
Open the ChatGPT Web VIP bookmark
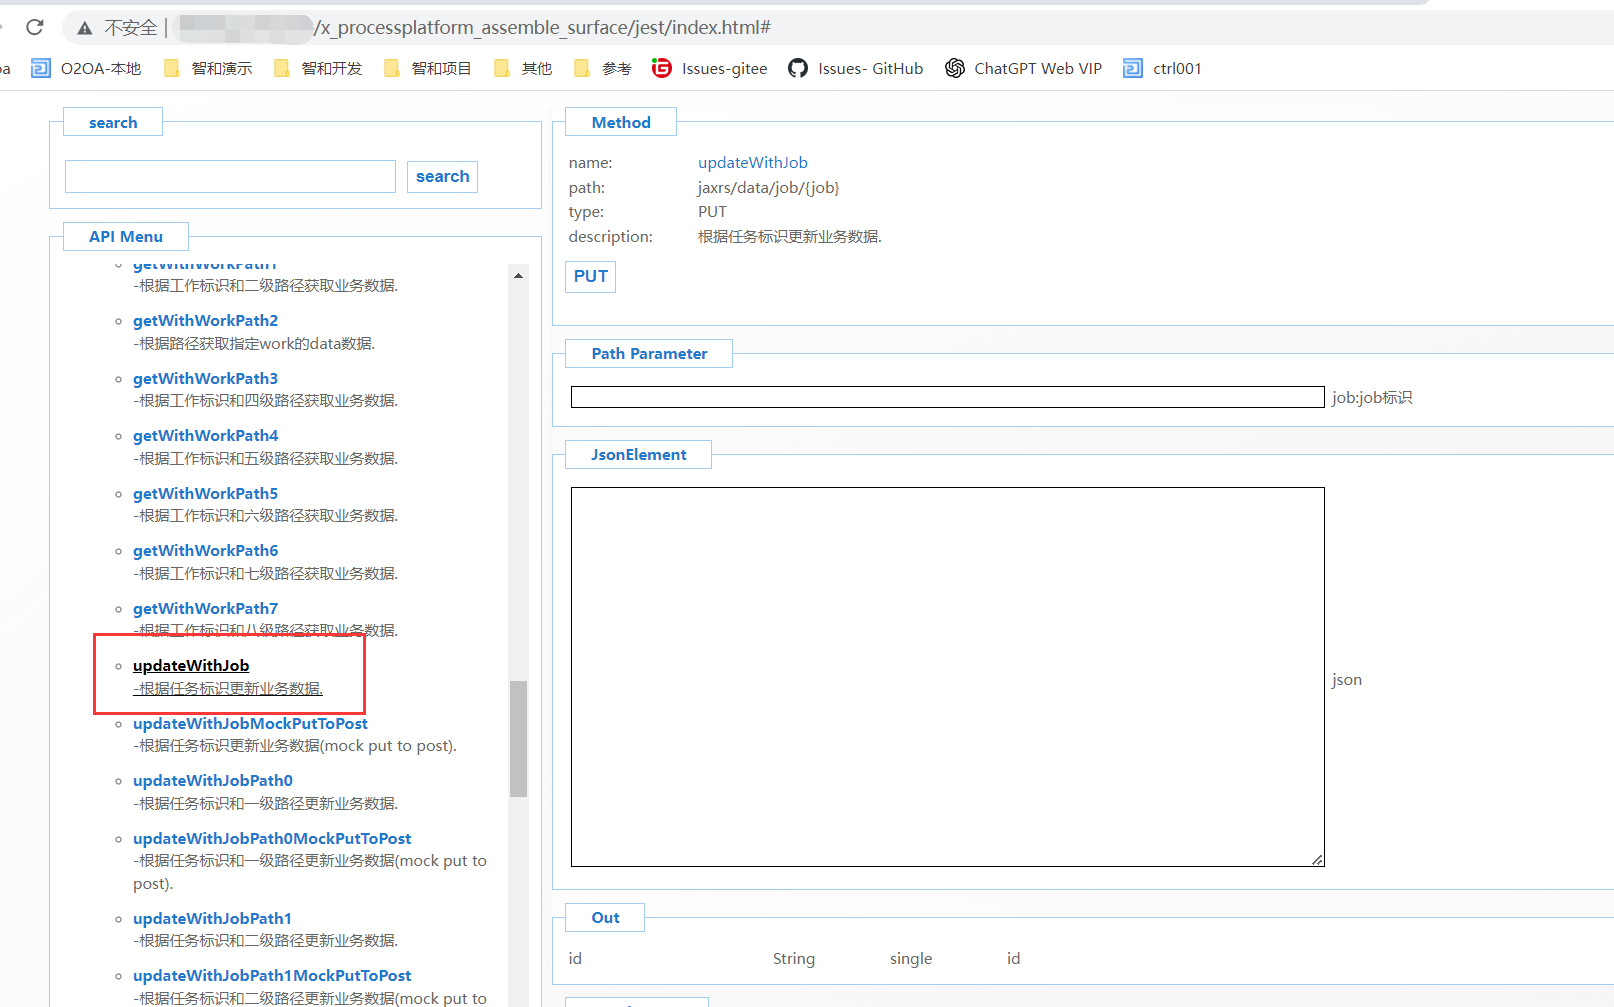[1024, 68]
